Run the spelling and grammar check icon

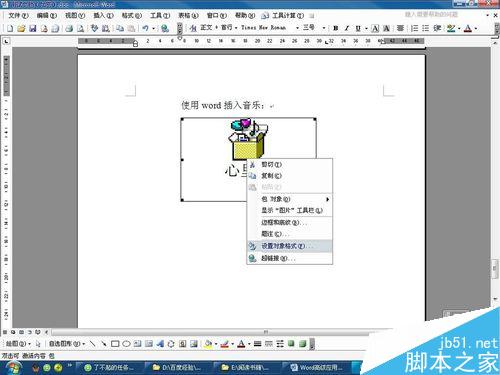pyautogui.click(x=94, y=28)
